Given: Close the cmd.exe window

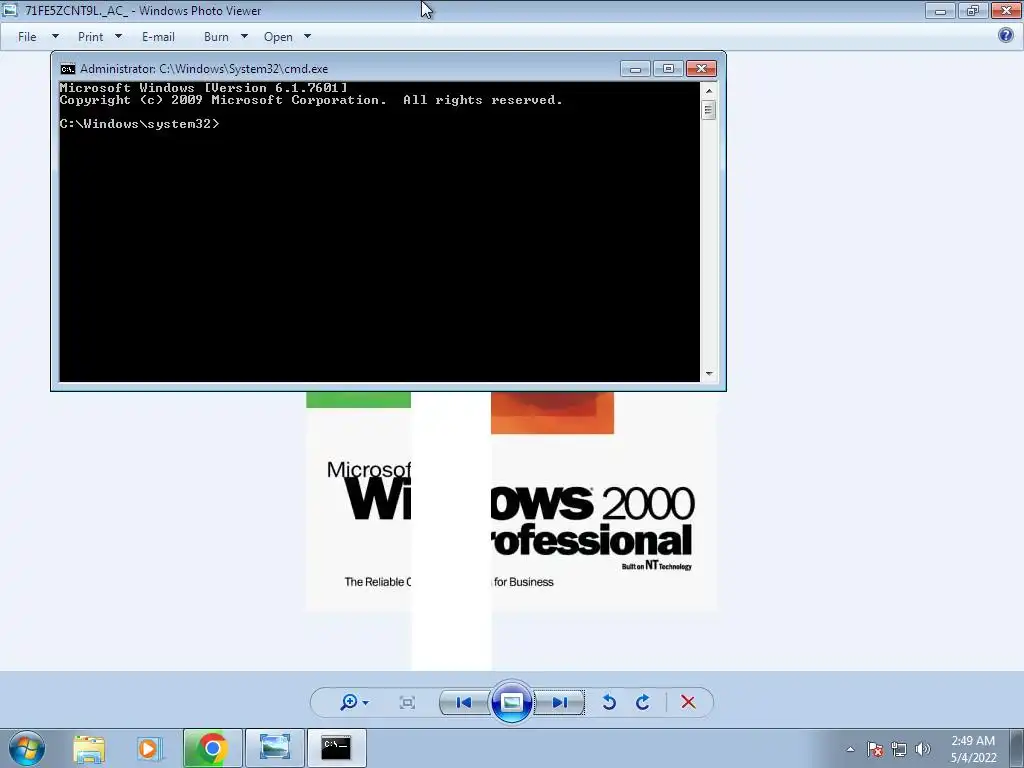Looking at the screenshot, I should (701, 69).
